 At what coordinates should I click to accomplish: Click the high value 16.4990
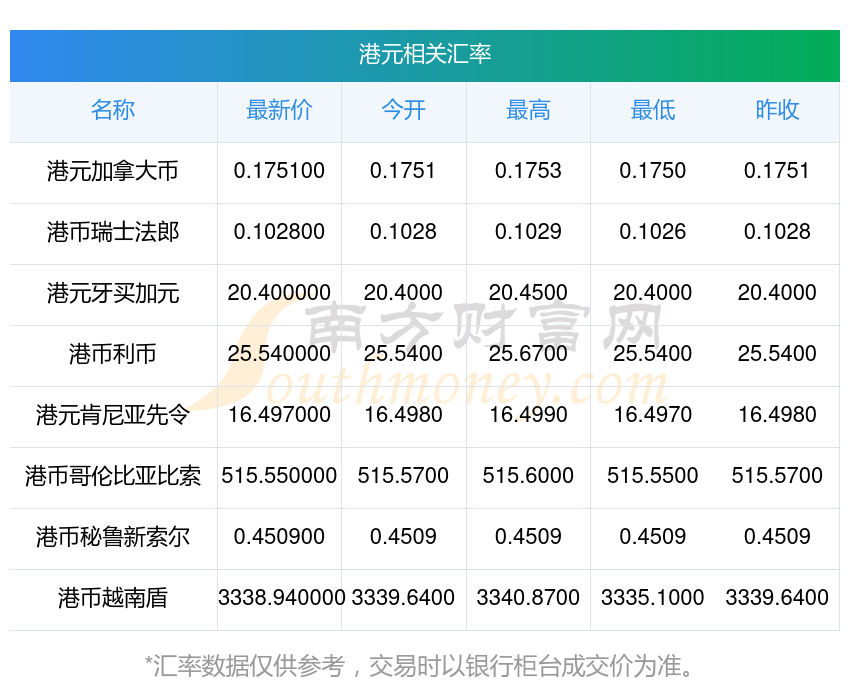coord(528,415)
